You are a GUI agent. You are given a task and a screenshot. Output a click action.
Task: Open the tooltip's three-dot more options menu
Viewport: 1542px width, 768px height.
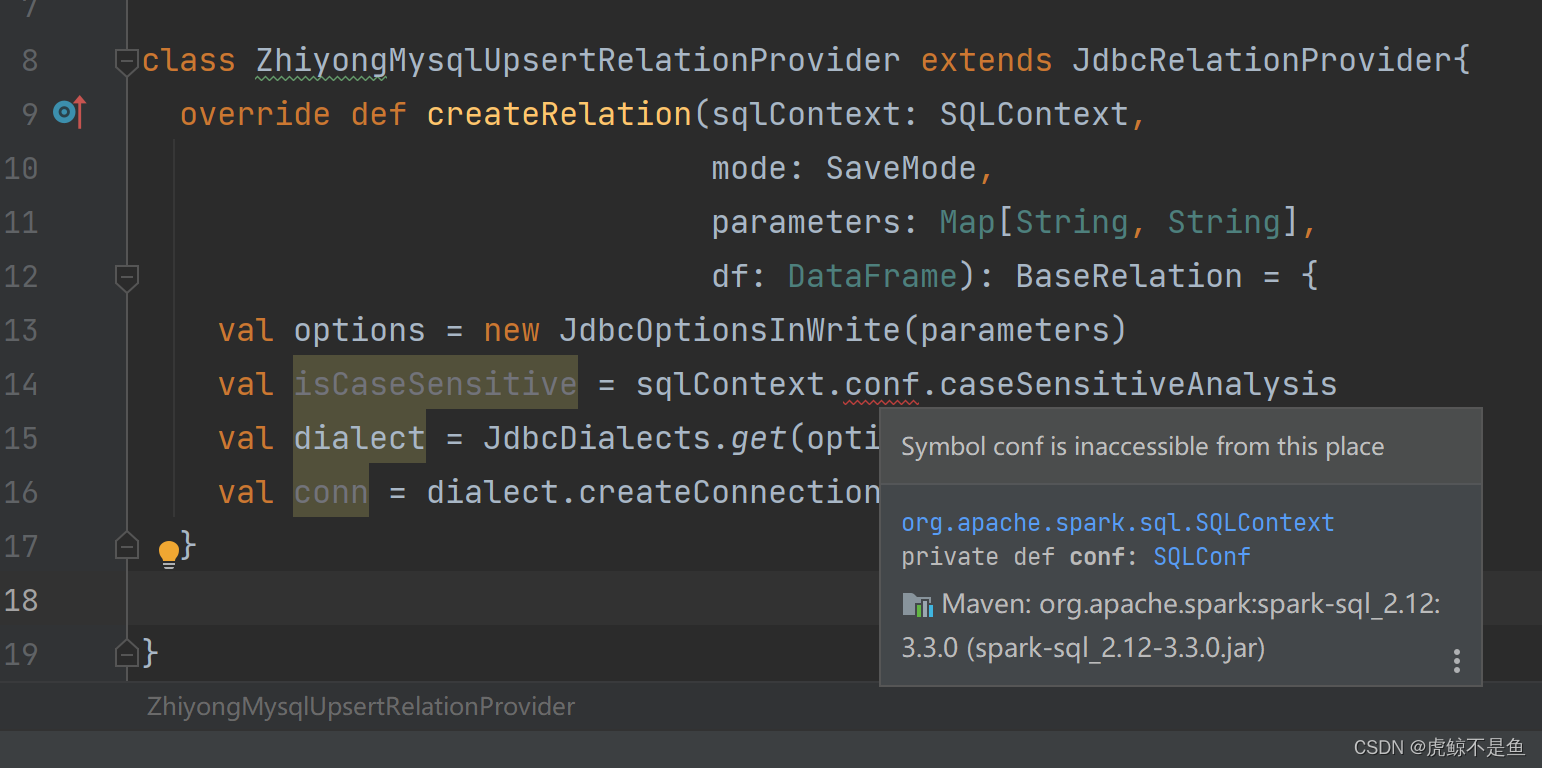(1457, 661)
